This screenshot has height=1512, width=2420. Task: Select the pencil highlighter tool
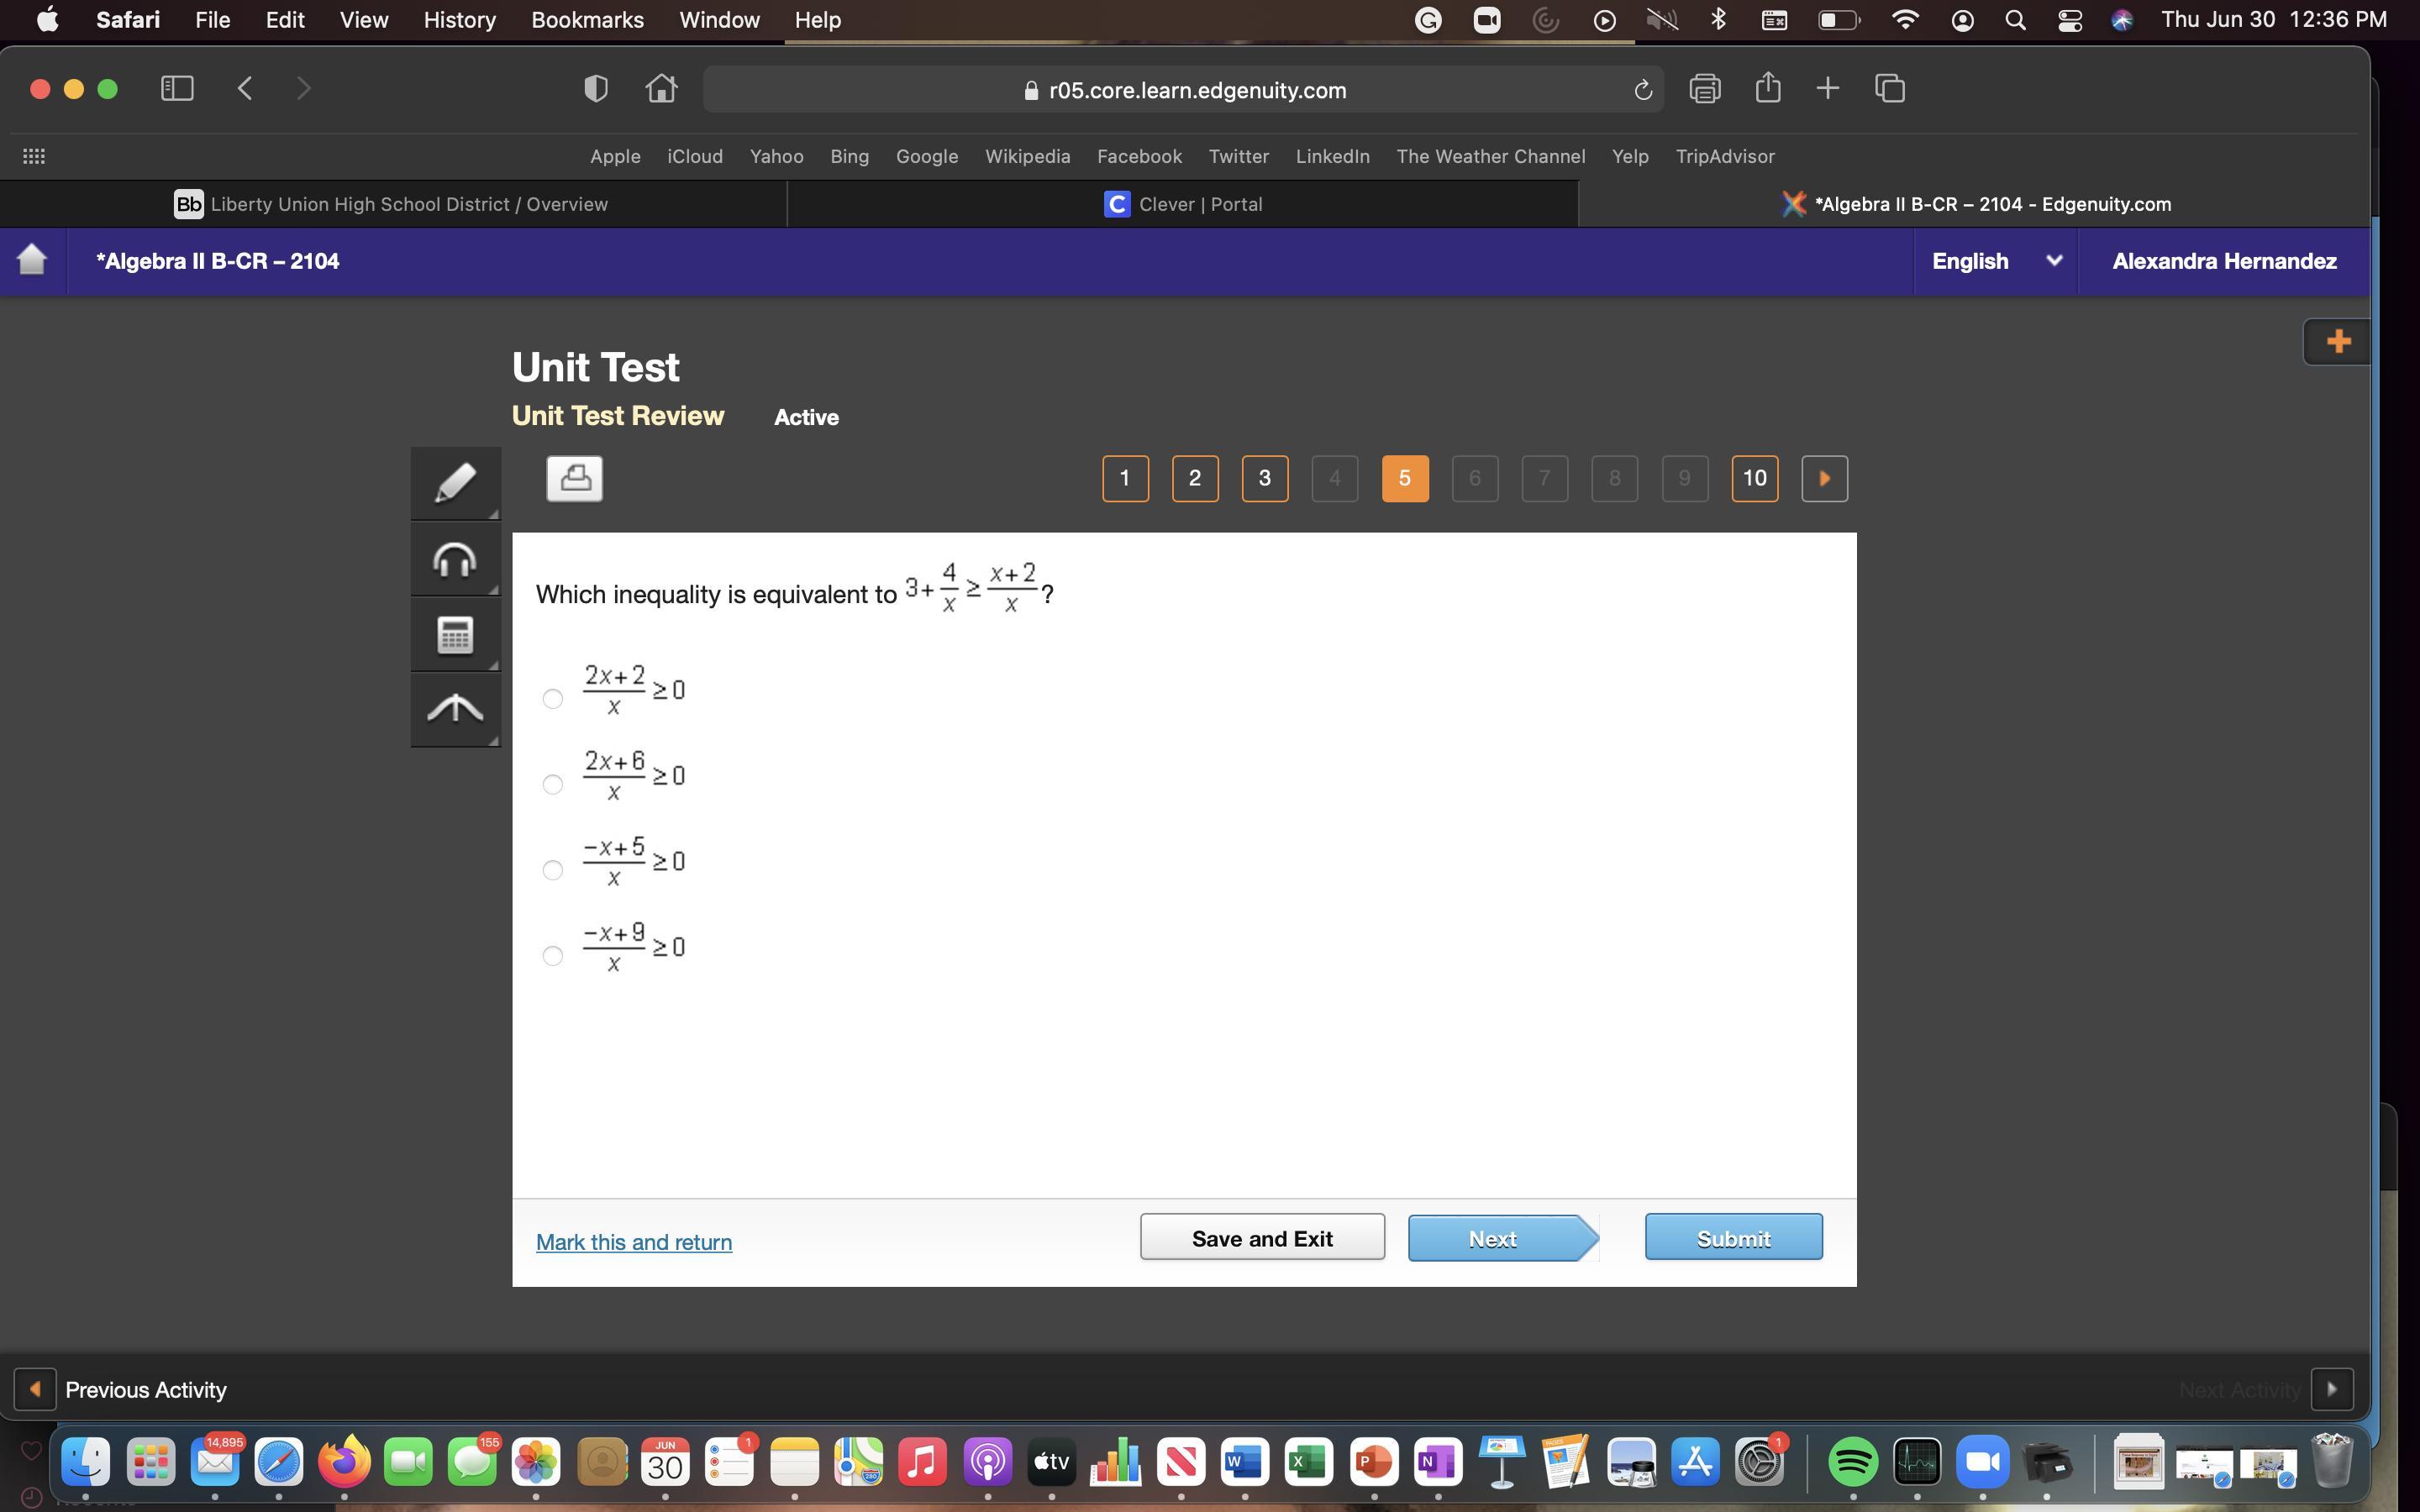click(x=455, y=484)
